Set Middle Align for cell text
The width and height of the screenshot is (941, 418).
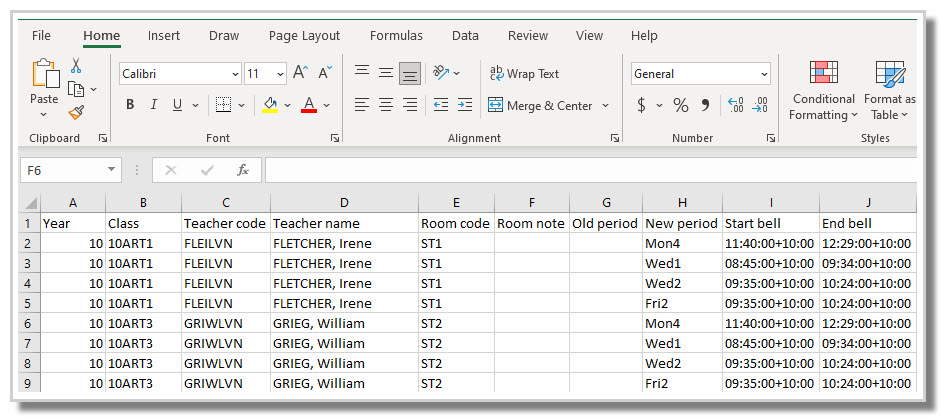[x=386, y=73]
